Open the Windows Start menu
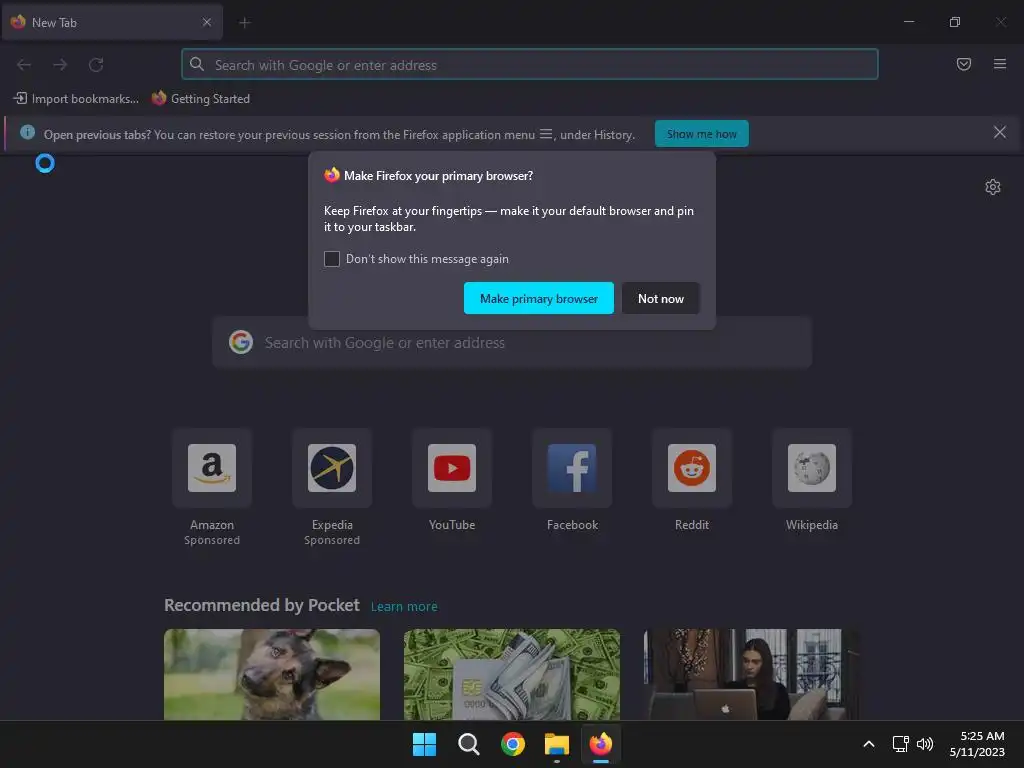Viewport: 1024px width, 768px height. [x=424, y=744]
